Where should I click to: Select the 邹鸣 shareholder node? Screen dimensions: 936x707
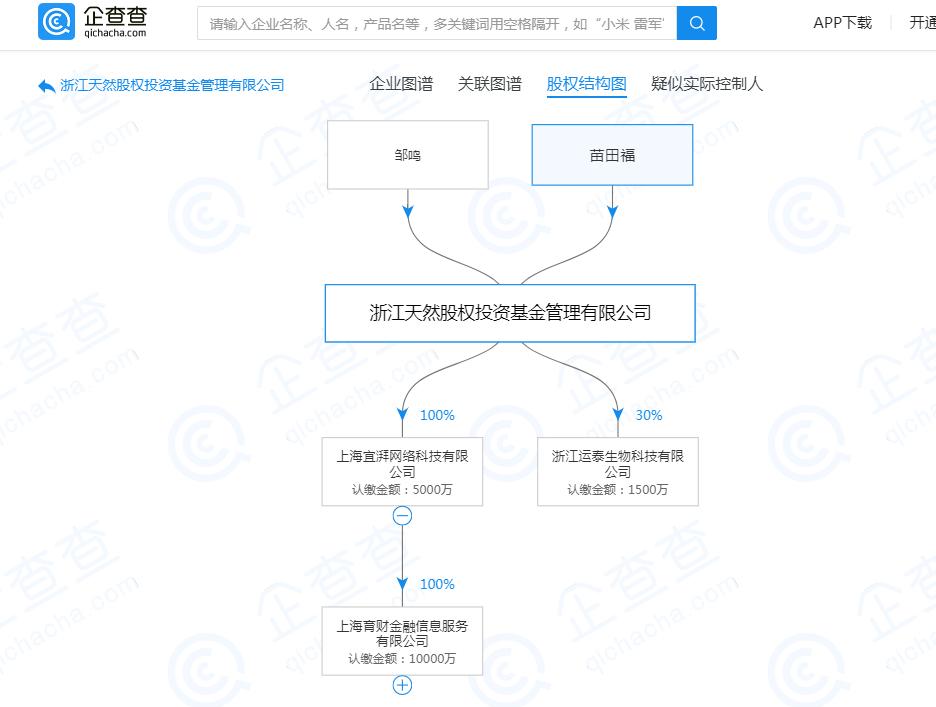(407, 154)
